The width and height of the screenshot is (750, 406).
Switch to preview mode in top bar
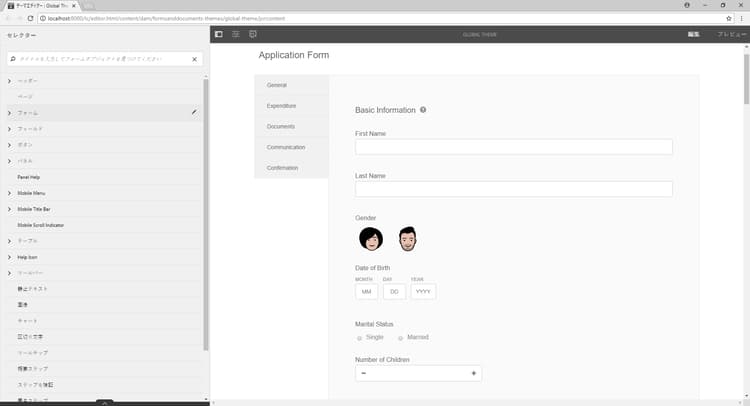click(731, 34)
